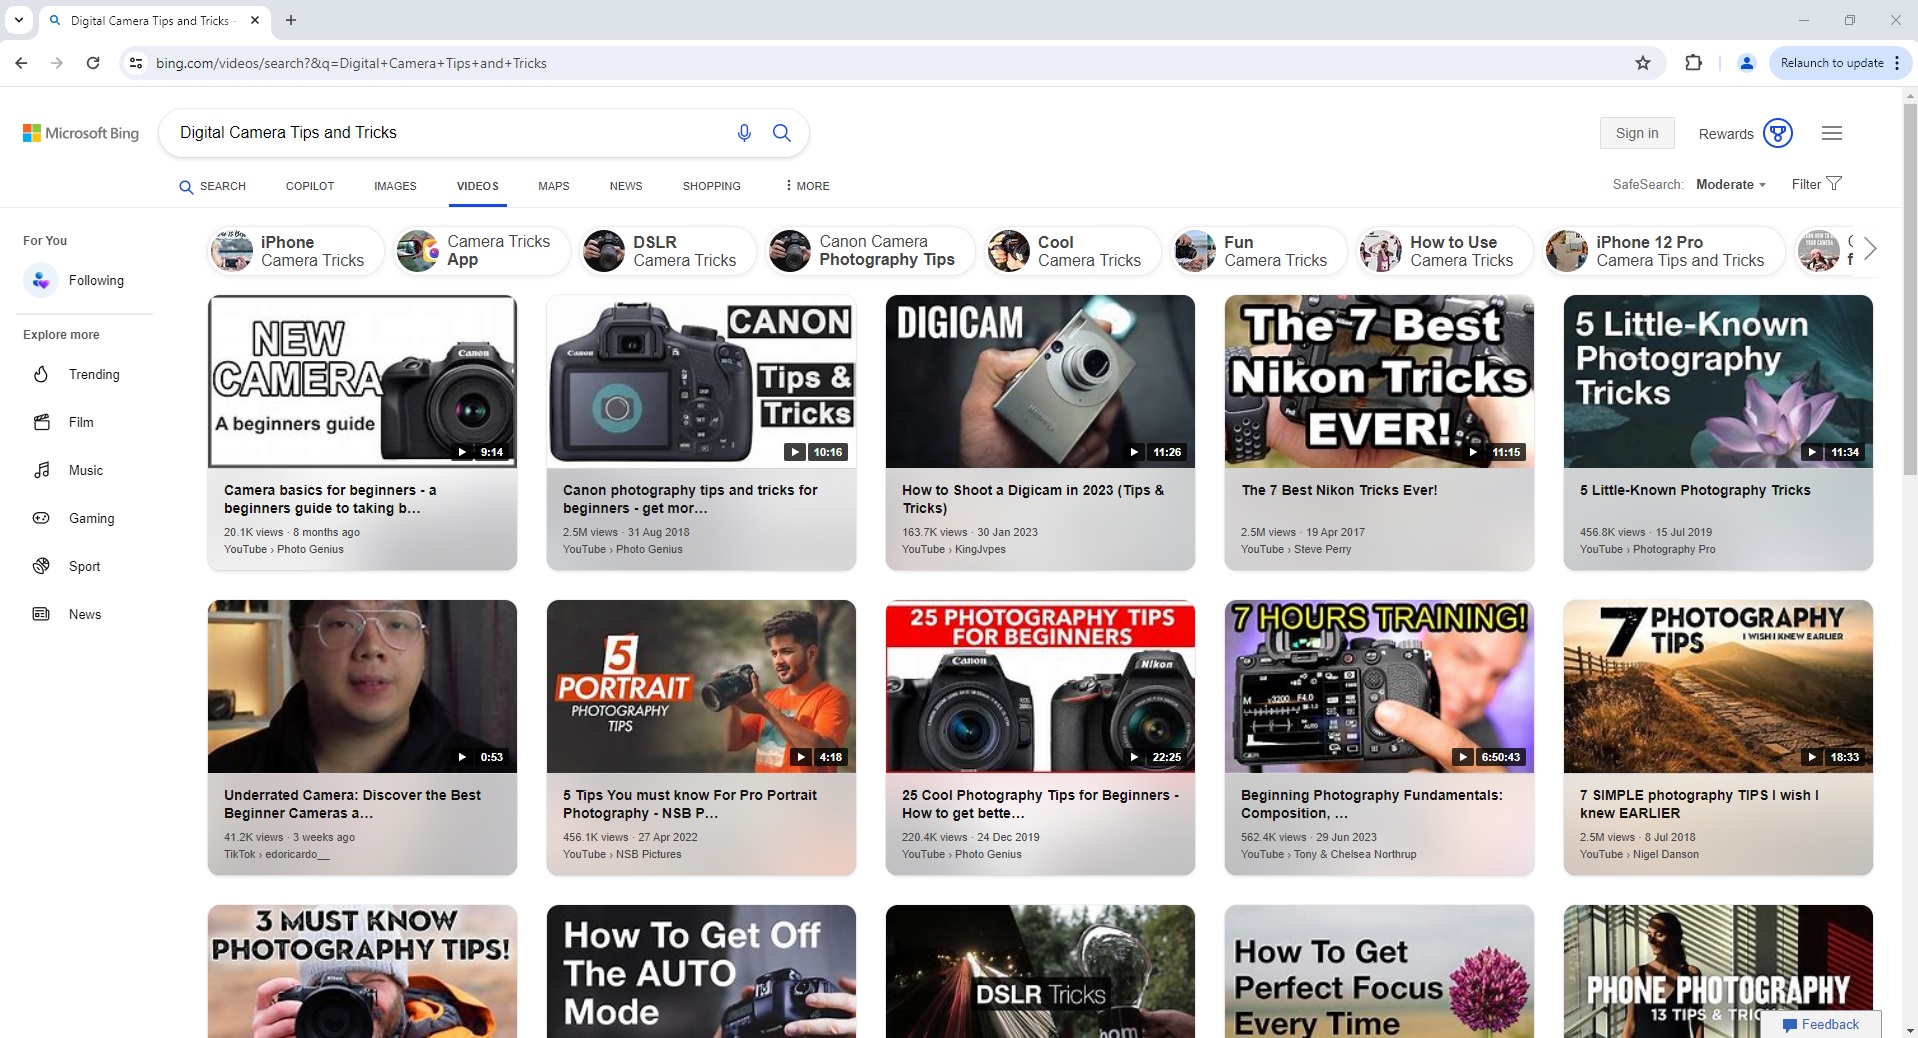The image size is (1918, 1038).
Task: Expand more suggestion chips with right arrow
Action: [1869, 249]
